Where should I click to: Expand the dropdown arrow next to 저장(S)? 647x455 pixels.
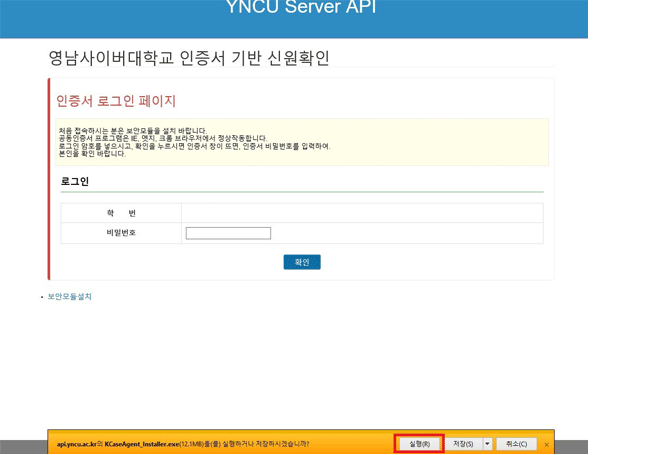click(x=488, y=444)
